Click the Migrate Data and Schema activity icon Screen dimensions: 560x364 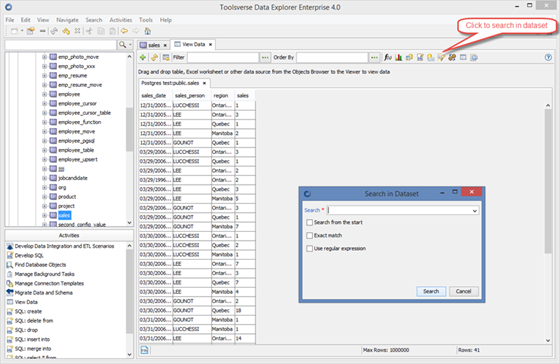[10, 293]
